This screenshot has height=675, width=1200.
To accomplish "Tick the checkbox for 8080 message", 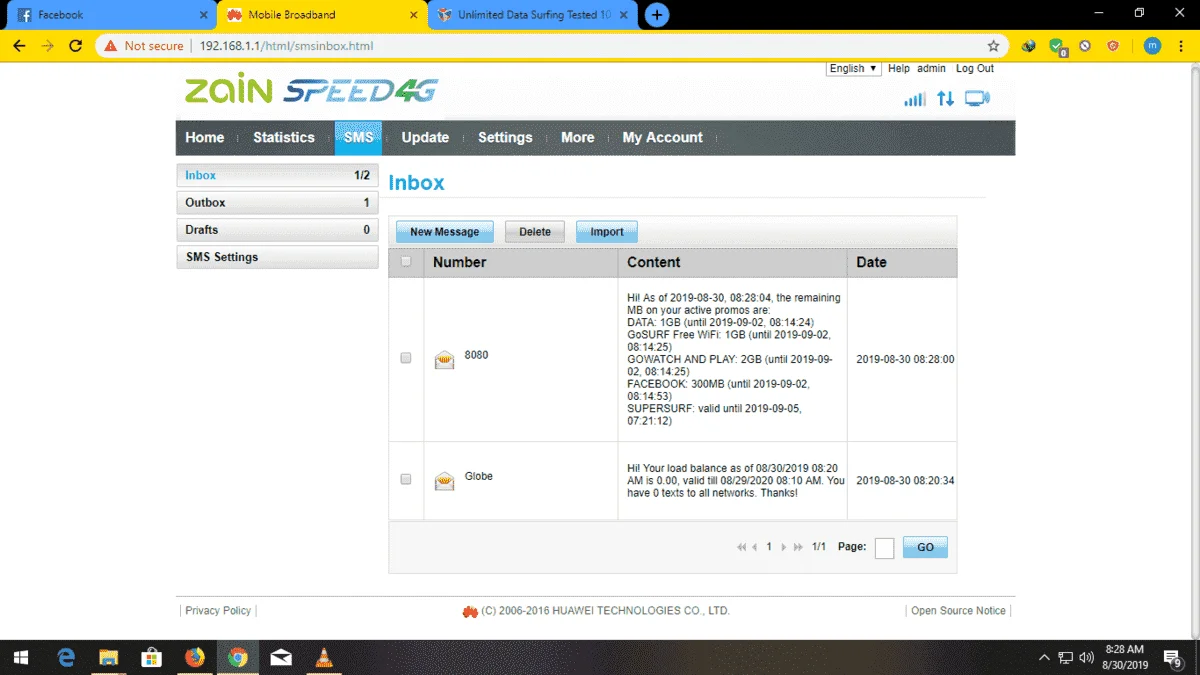I will click(405, 357).
